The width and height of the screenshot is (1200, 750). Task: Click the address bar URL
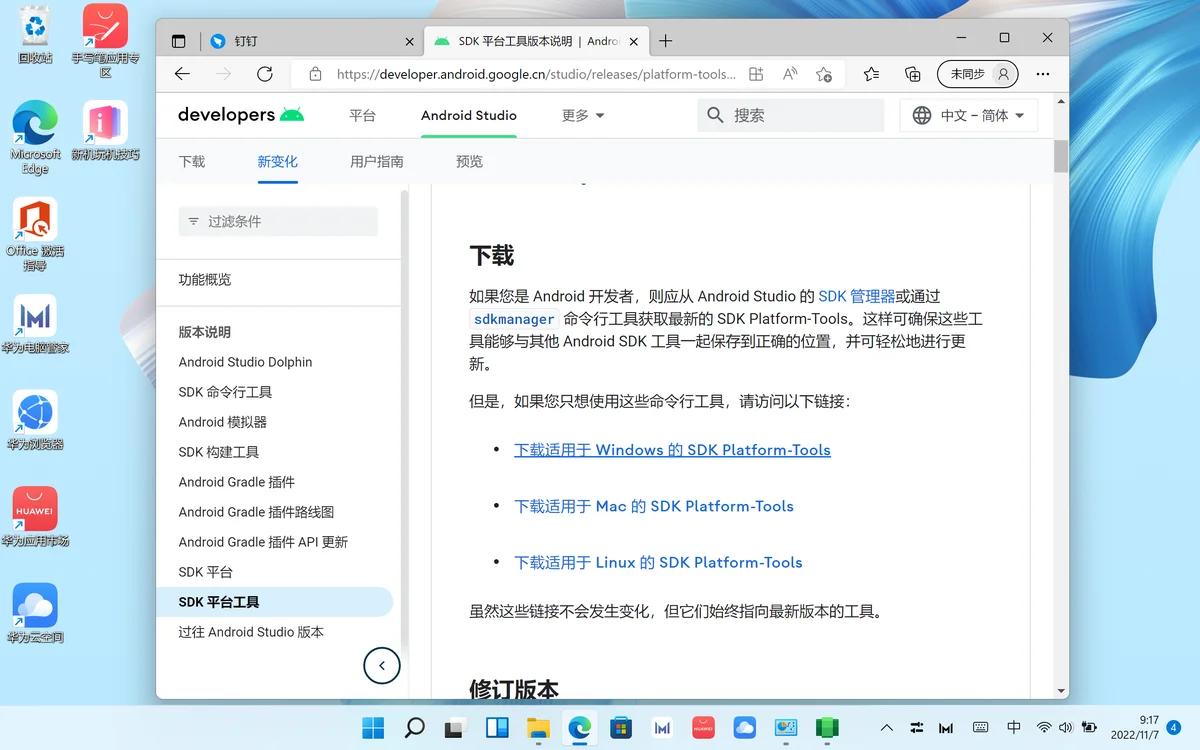pyautogui.click(x=537, y=74)
